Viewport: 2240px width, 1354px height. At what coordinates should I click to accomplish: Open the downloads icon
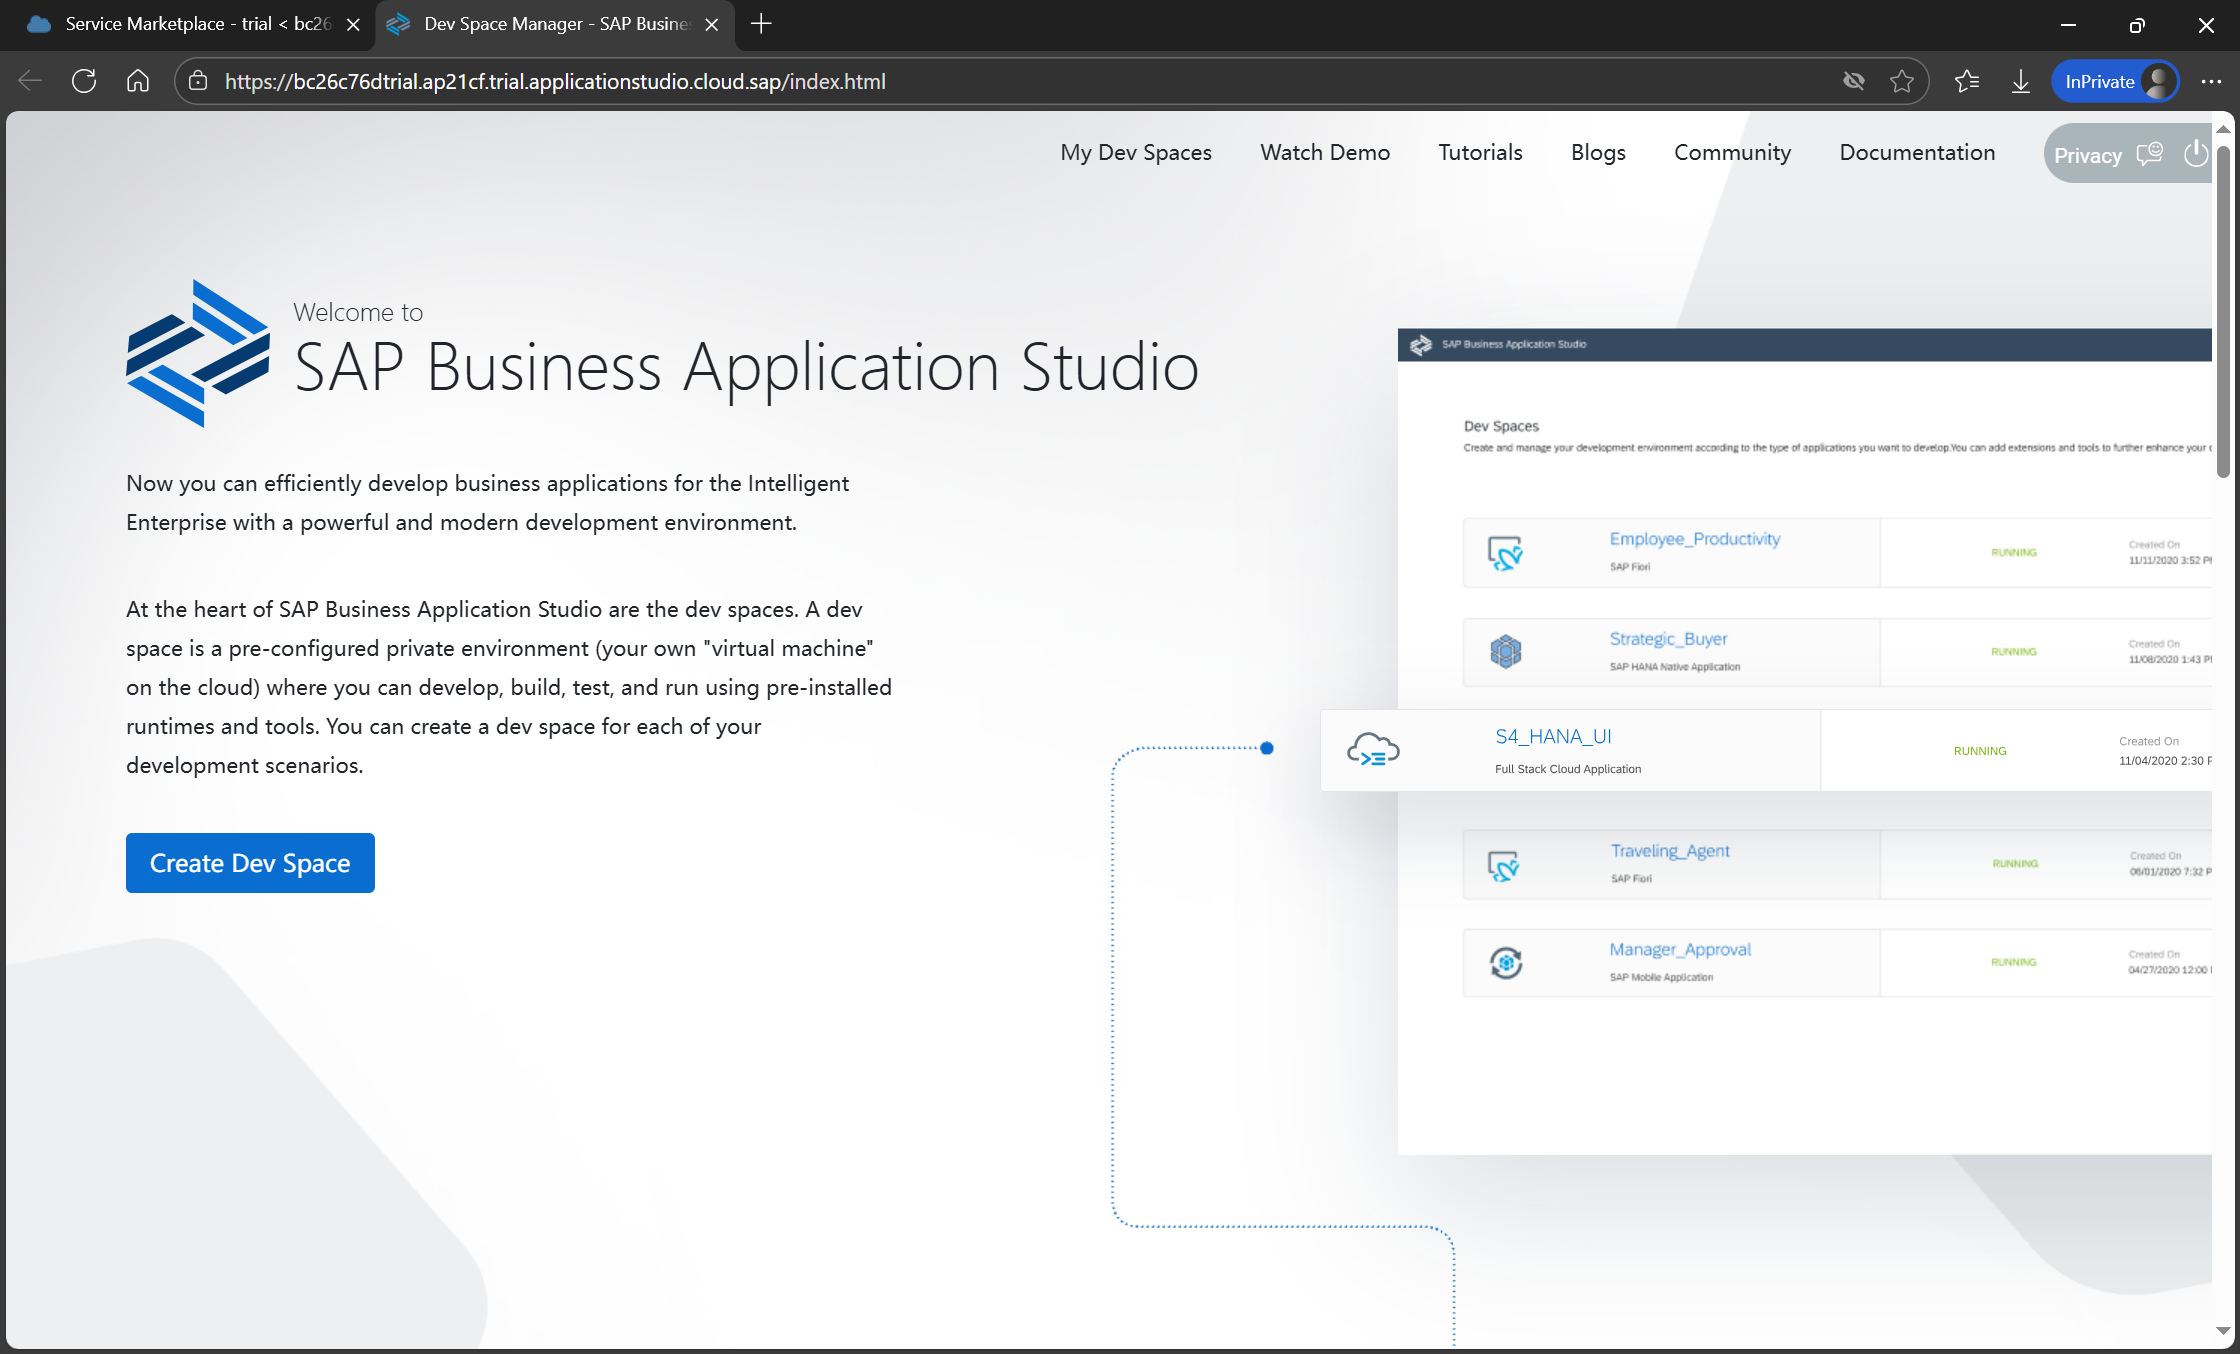coord(2021,81)
